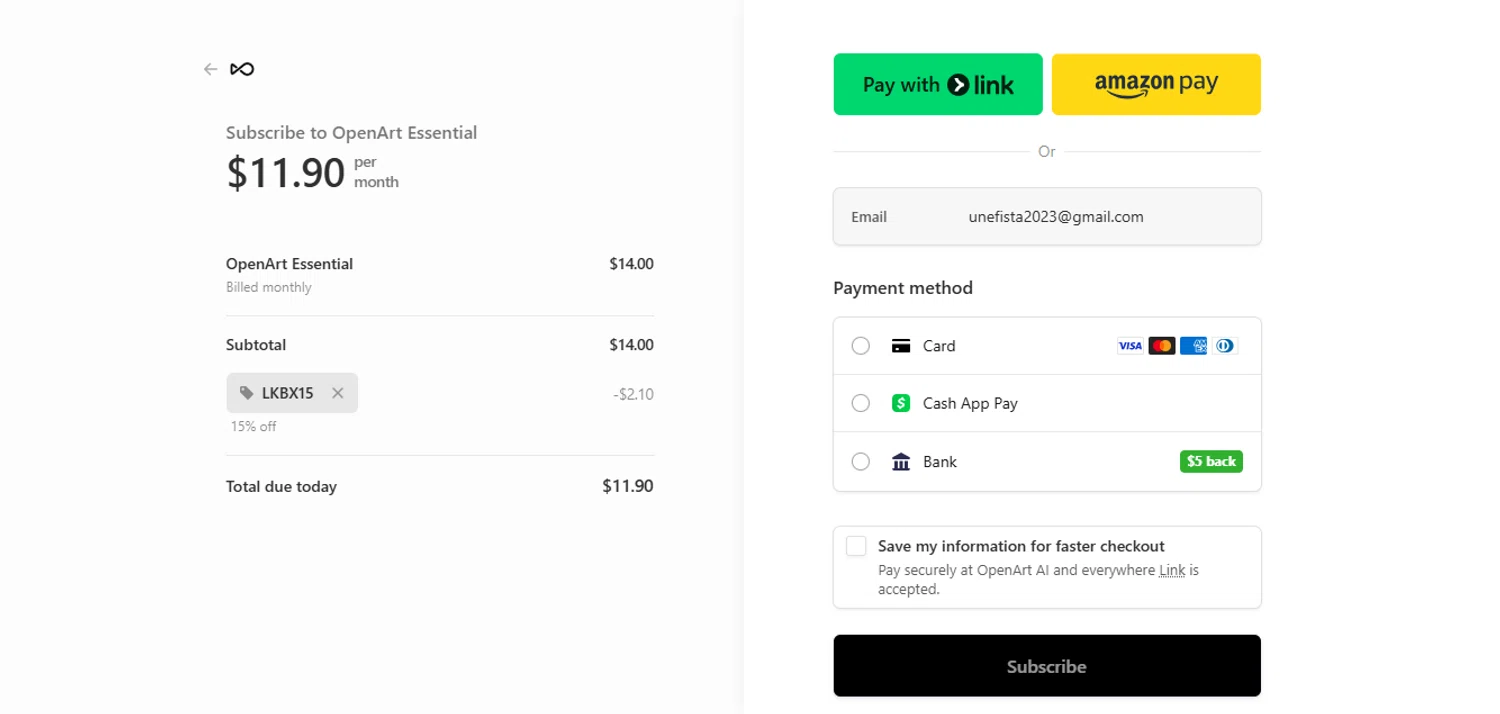Choose Amazon Pay checkout

tap(1156, 84)
